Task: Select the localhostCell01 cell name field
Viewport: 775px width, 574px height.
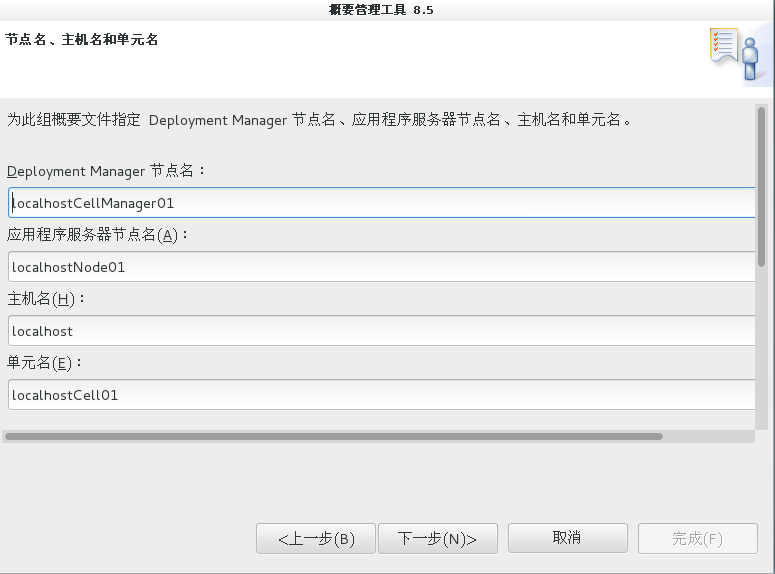Action: pos(382,395)
